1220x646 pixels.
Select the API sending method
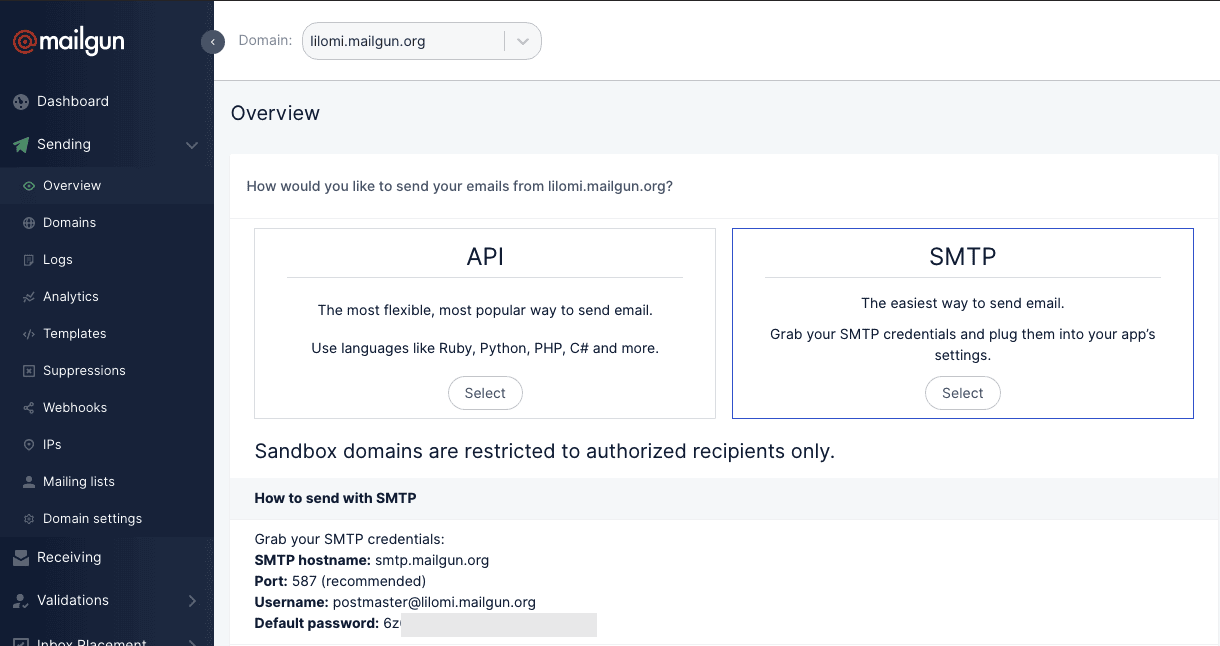pos(485,393)
